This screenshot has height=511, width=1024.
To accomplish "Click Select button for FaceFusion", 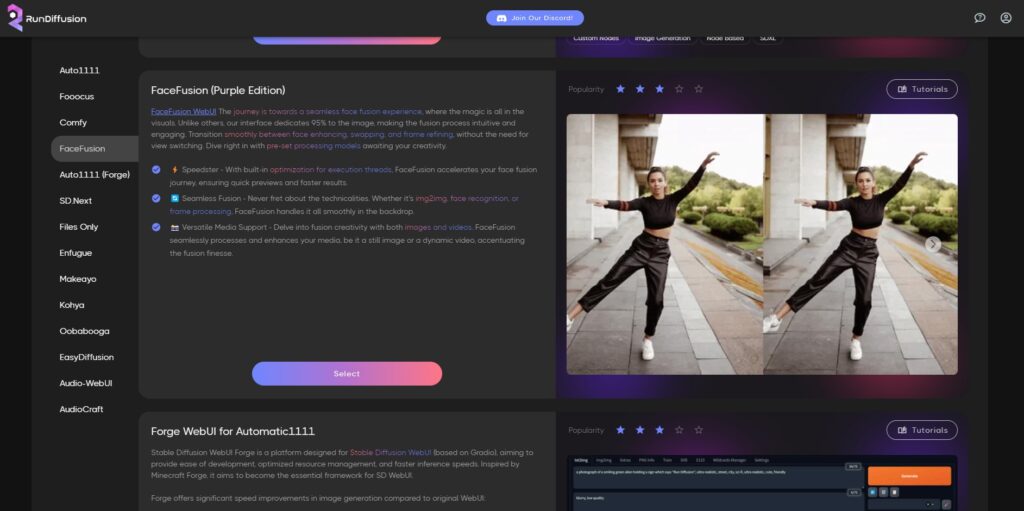I will pos(347,374).
